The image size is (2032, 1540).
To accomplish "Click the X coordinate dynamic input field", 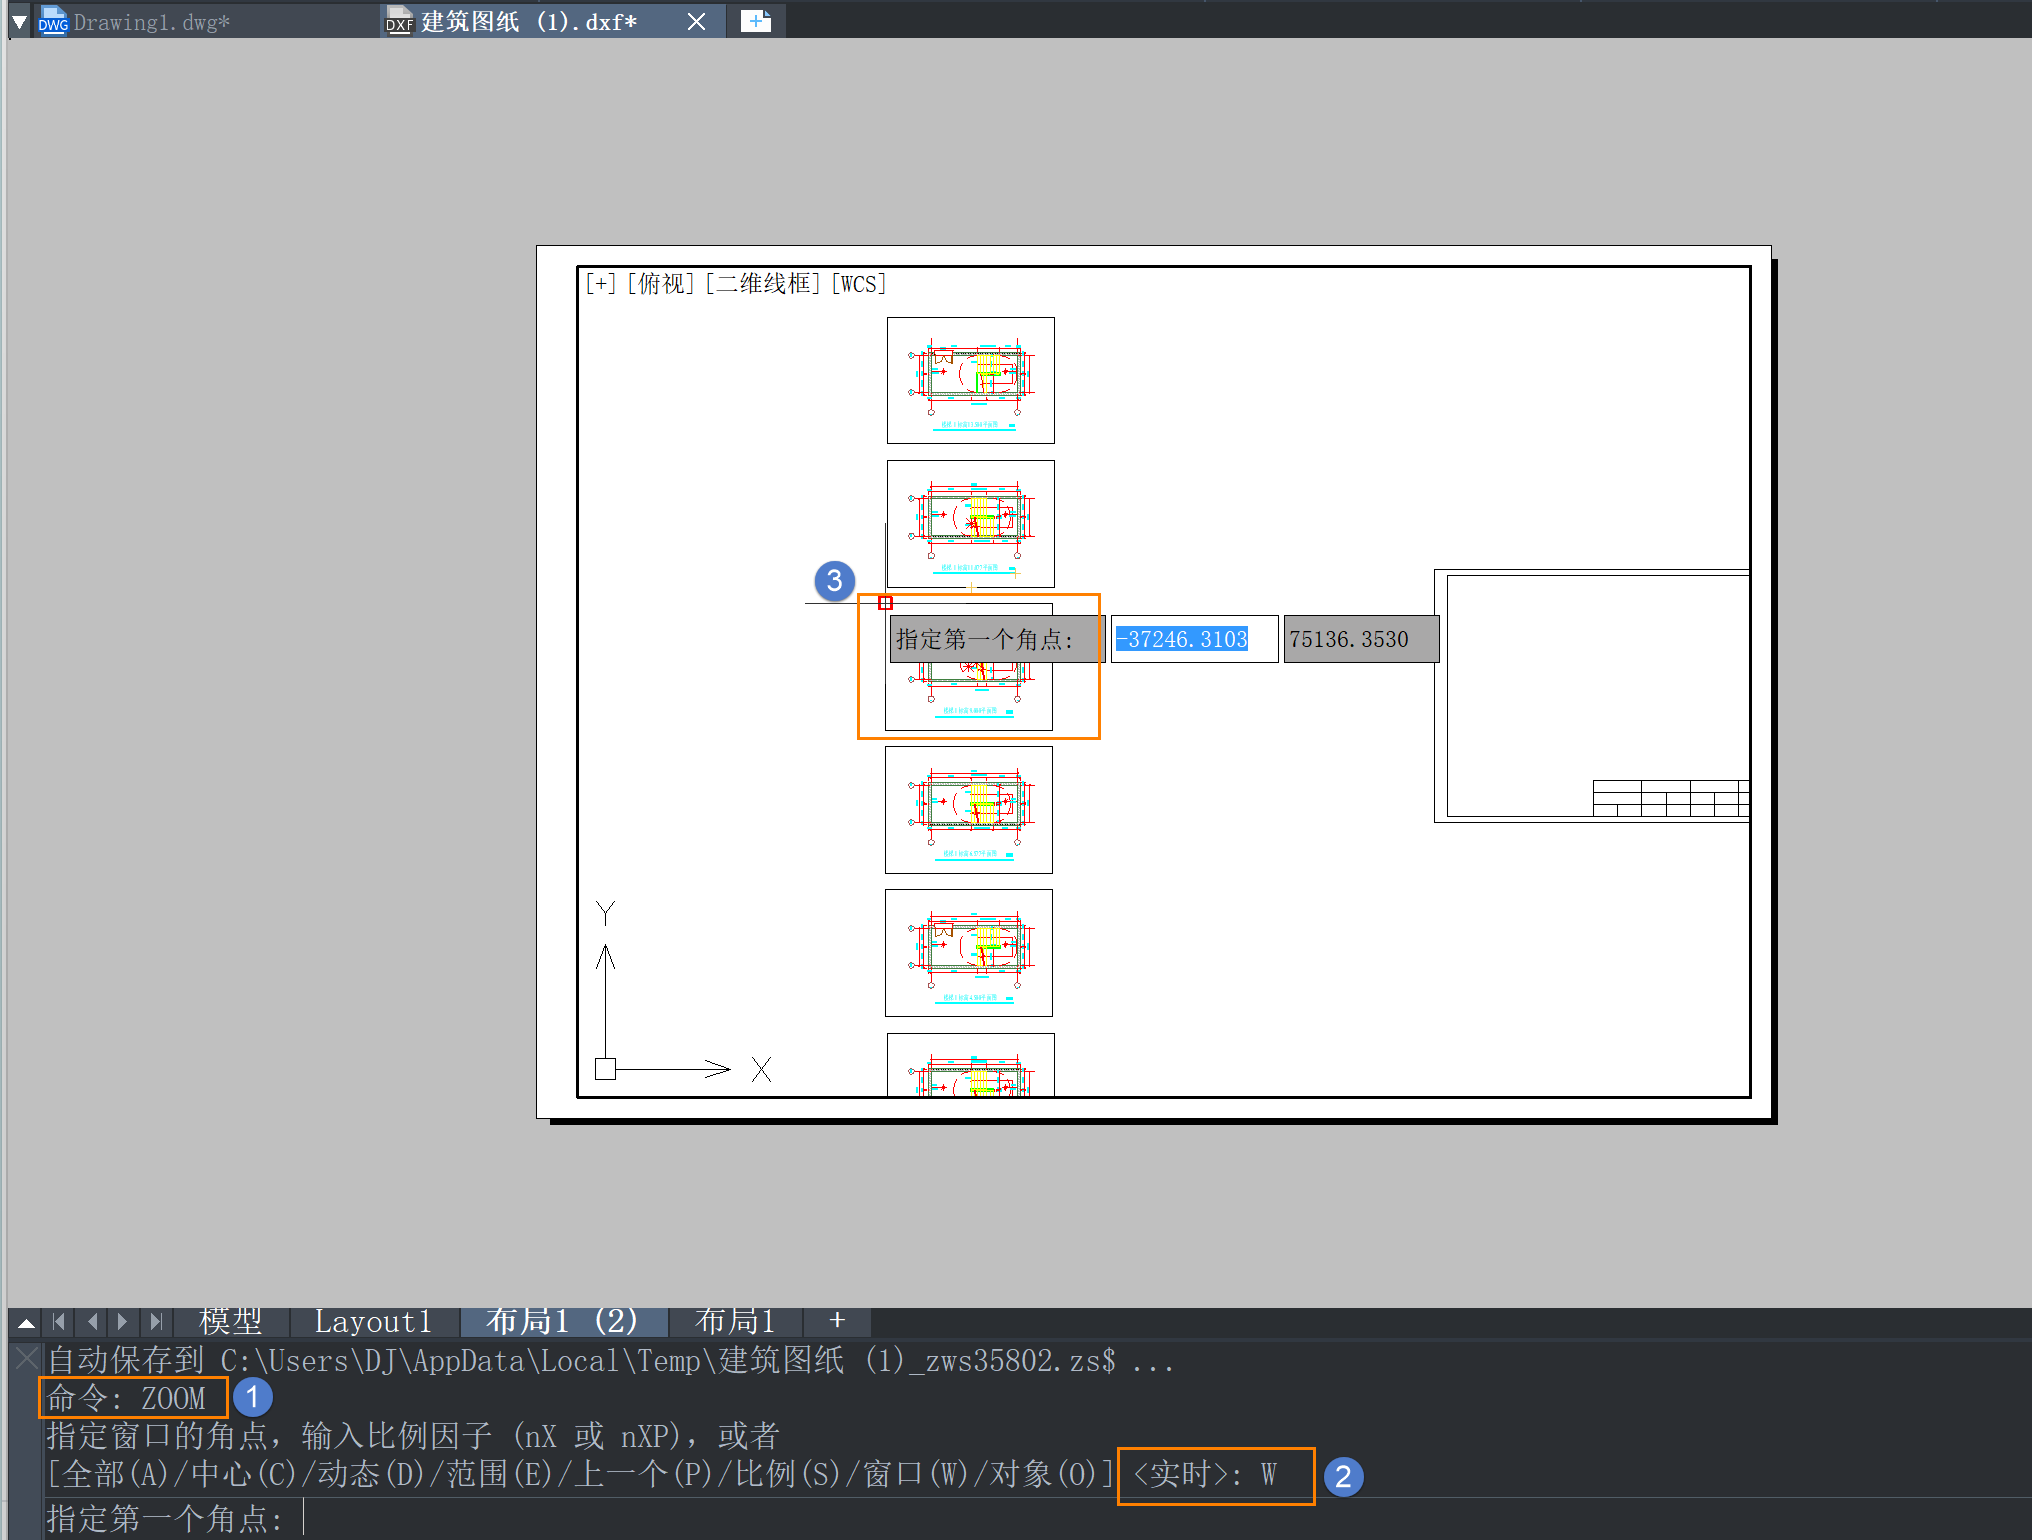I will pyautogui.click(x=1193, y=639).
